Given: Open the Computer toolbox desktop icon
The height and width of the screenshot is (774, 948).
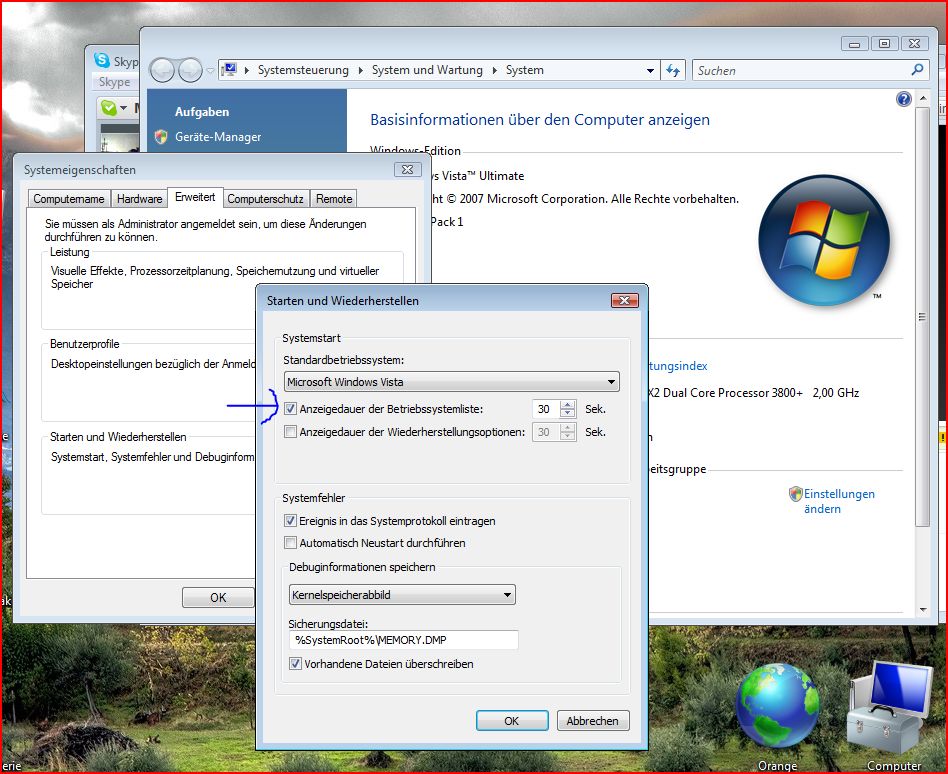Looking at the screenshot, I should (x=889, y=707).
